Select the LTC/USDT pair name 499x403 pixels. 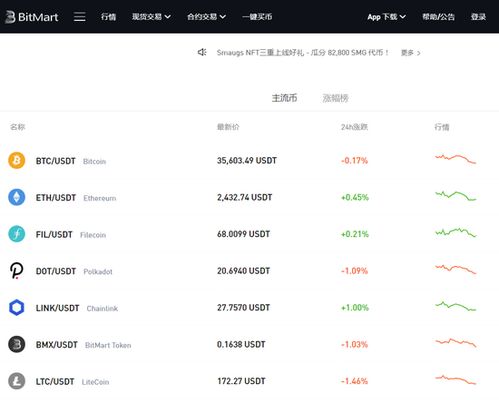[55, 381]
